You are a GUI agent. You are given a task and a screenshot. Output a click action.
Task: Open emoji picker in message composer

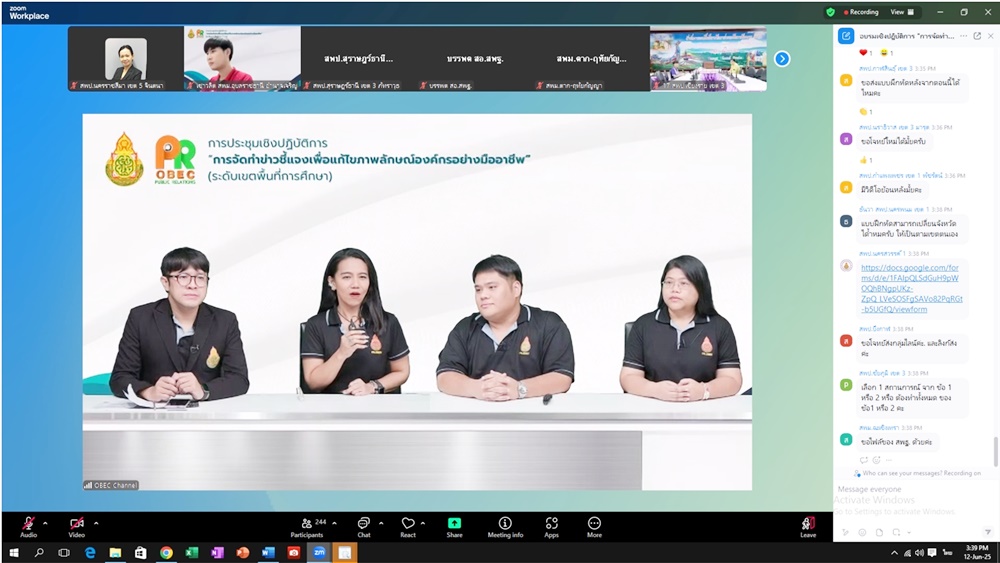[862, 532]
